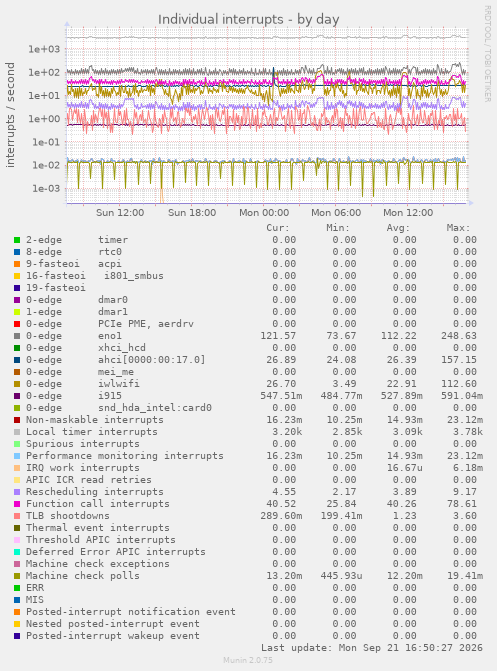Viewport: 497px width, 671px height.
Task: Click the graph title Individual interrupts - by day
Action: [248, 19]
